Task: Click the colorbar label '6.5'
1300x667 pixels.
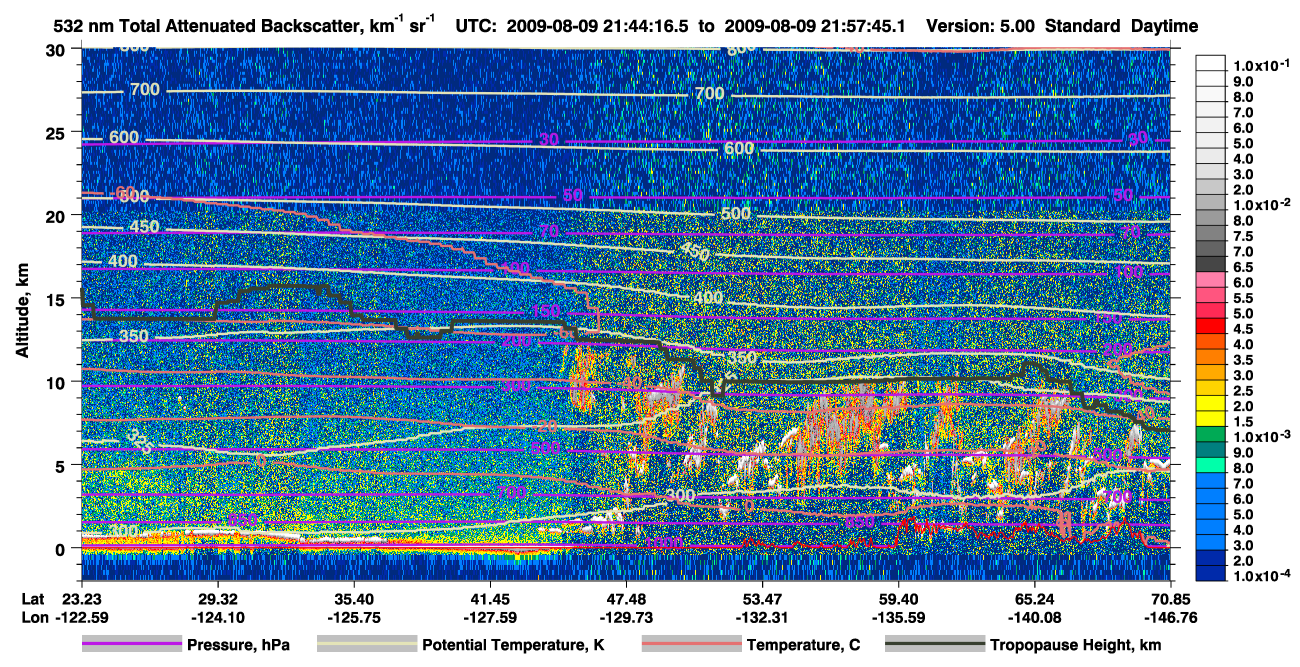Action: point(1243,266)
